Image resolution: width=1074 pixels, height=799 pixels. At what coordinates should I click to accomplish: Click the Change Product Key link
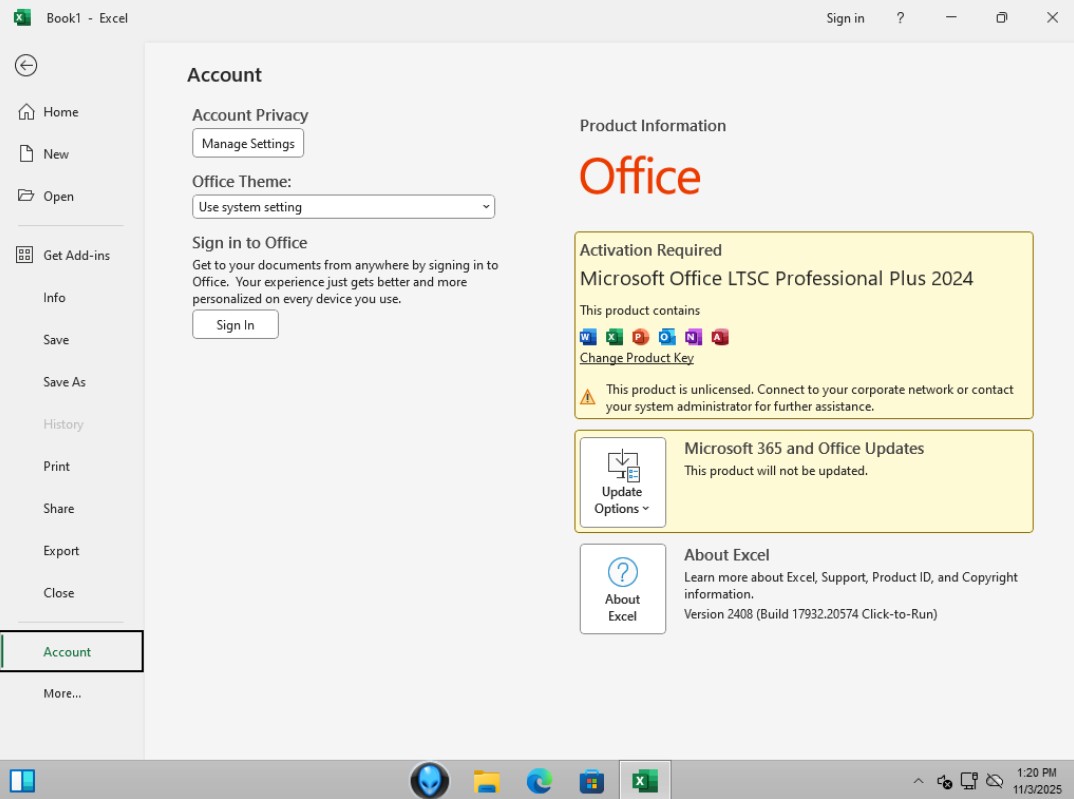click(636, 358)
